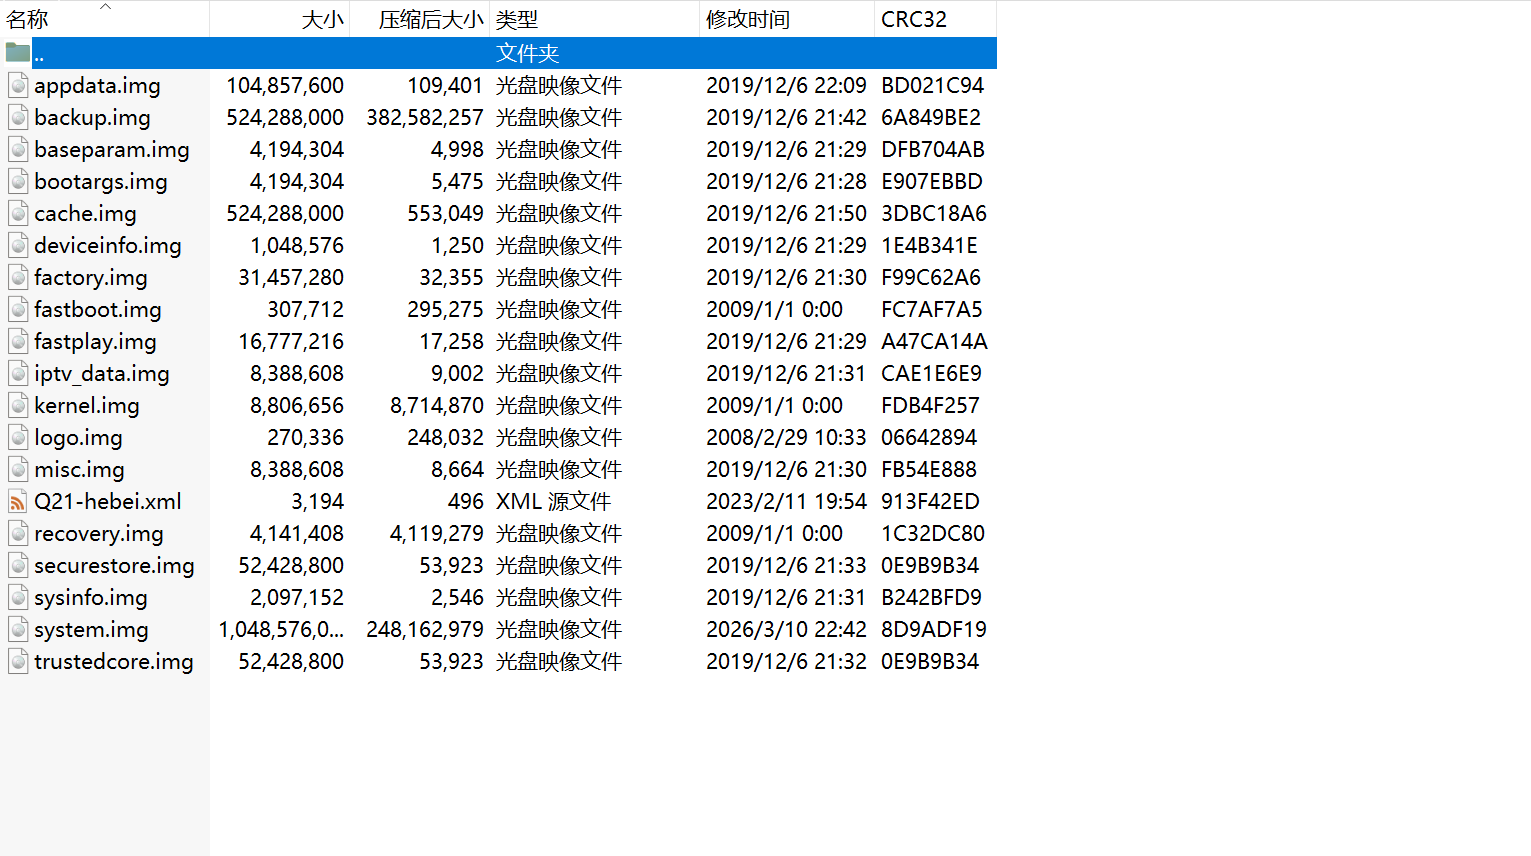Select the securestore.img file name
The height and width of the screenshot is (856, 1531).
pyautogui.click(x=114, y=565)
